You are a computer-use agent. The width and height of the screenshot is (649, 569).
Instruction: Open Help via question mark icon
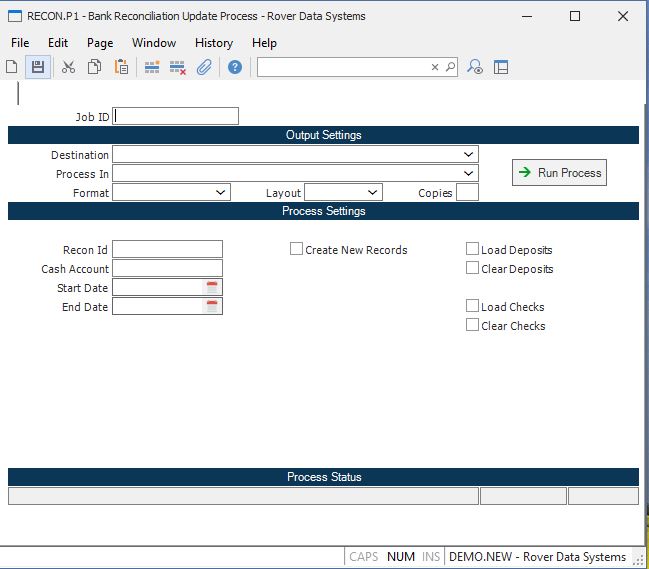point(235,67)
